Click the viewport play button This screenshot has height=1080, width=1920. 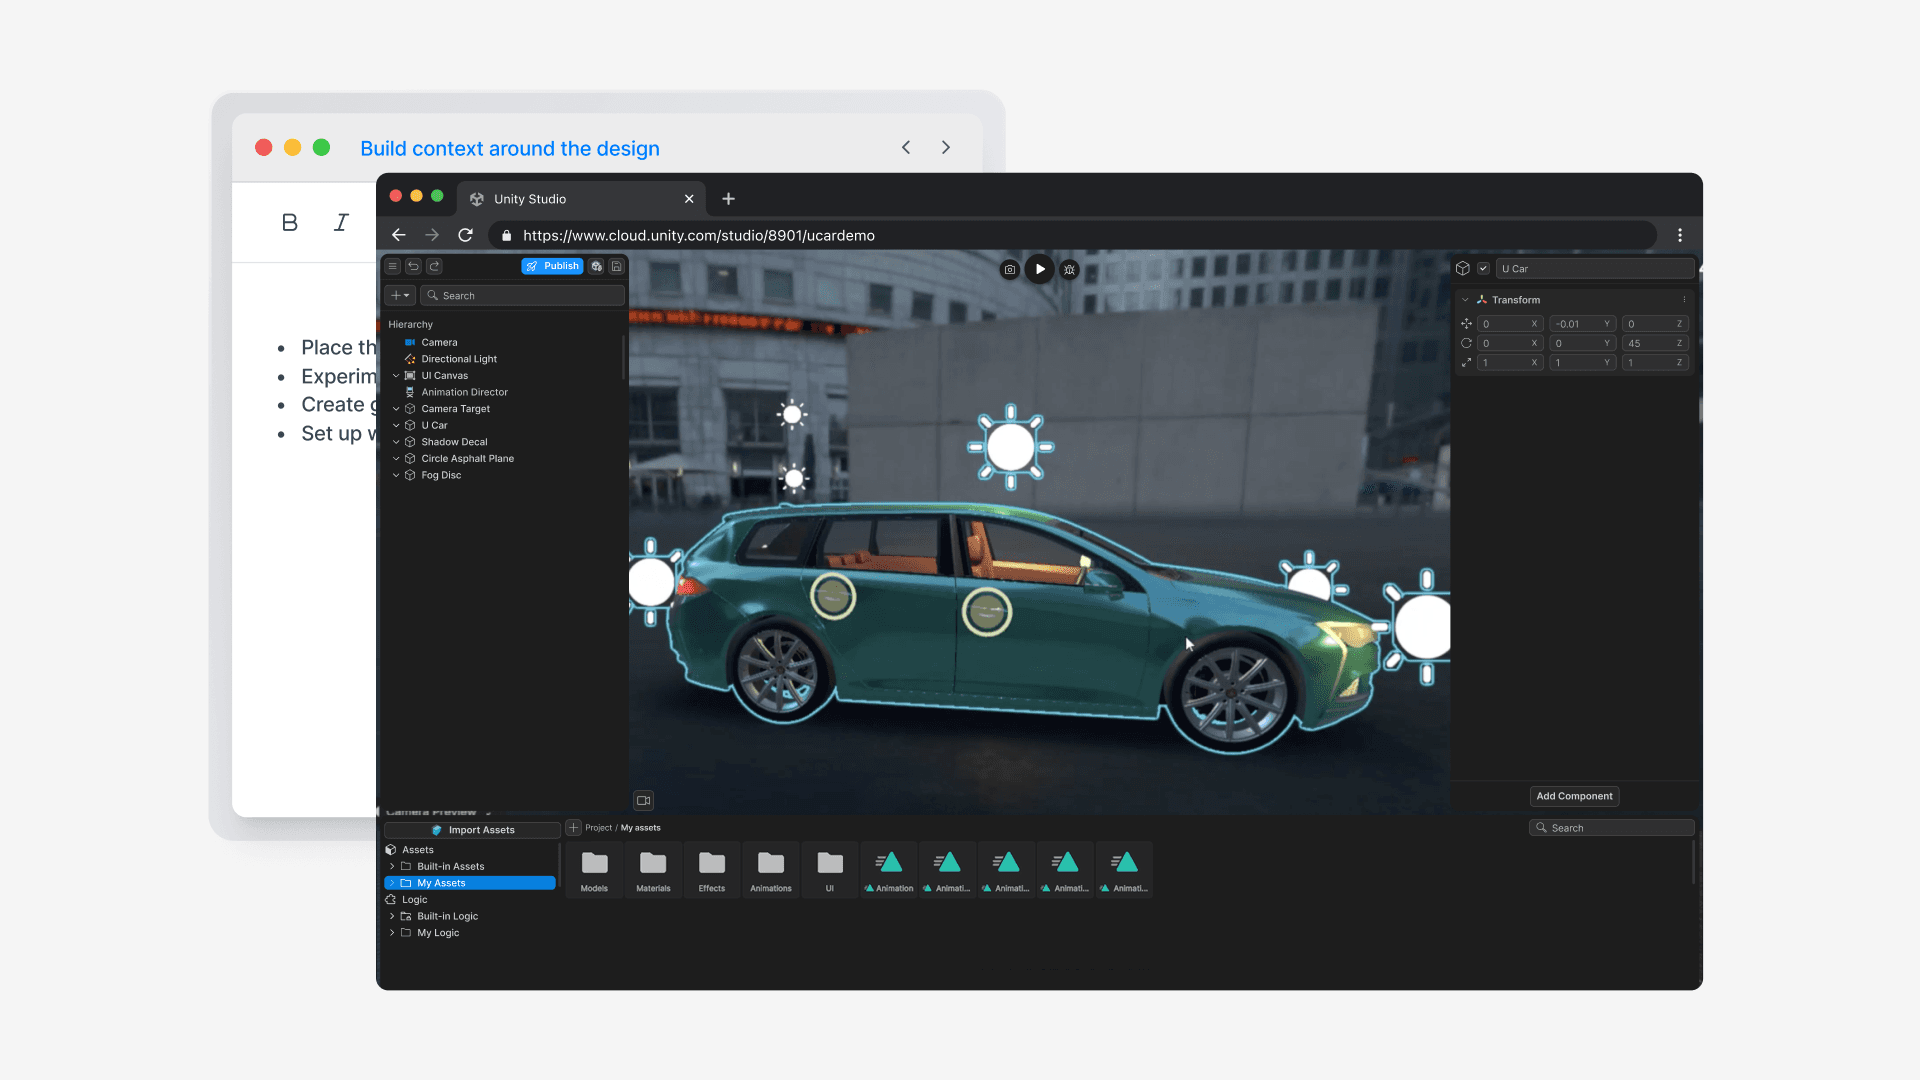tap(1040, 269)
